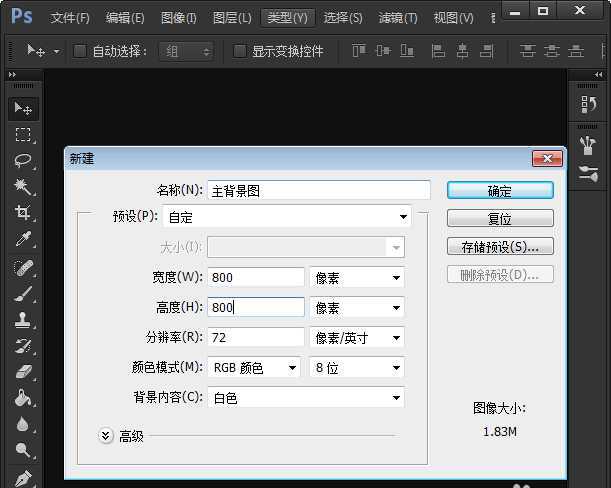The image size is (611, 488).
Task: Open the 滤镜 menu
Action: [x=398, y=18]
